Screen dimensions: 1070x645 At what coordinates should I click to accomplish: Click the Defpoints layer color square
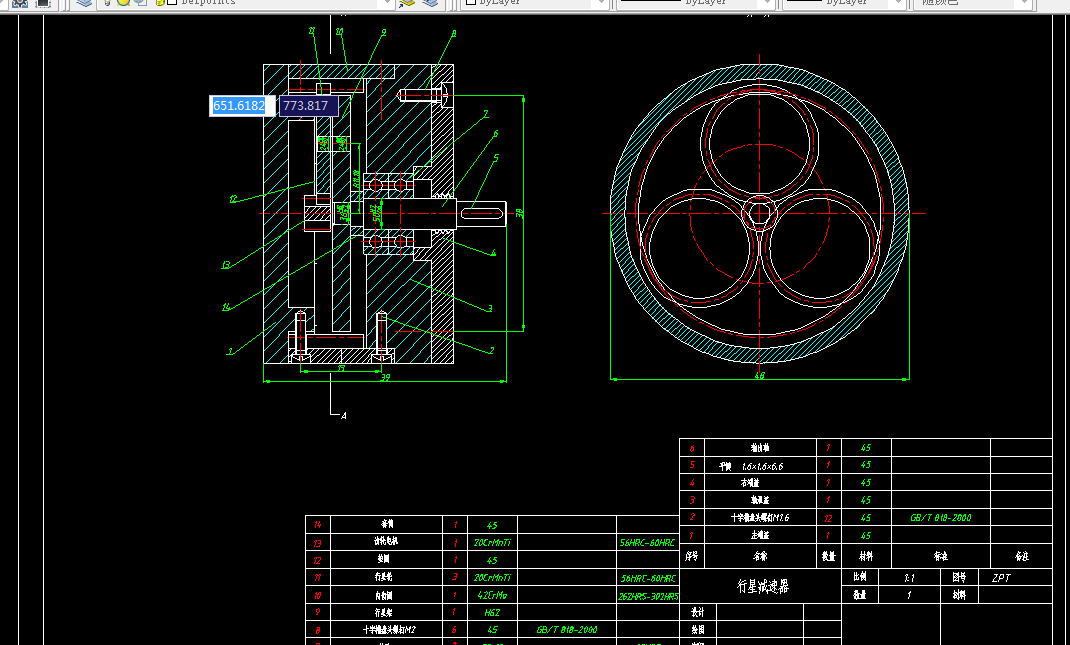coord(173,2)
